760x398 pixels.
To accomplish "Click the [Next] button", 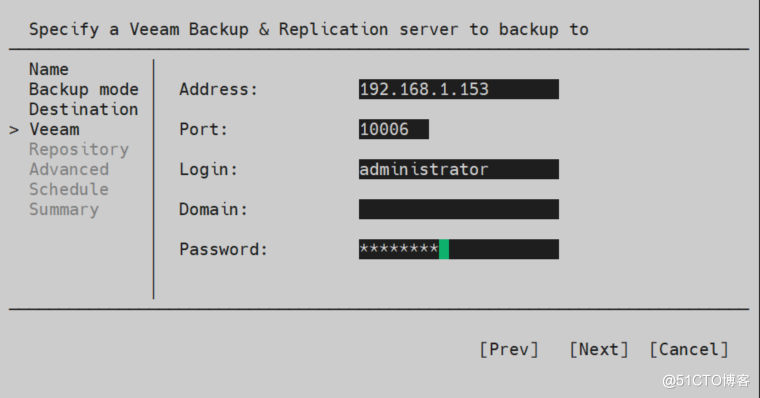I will 599,349.
